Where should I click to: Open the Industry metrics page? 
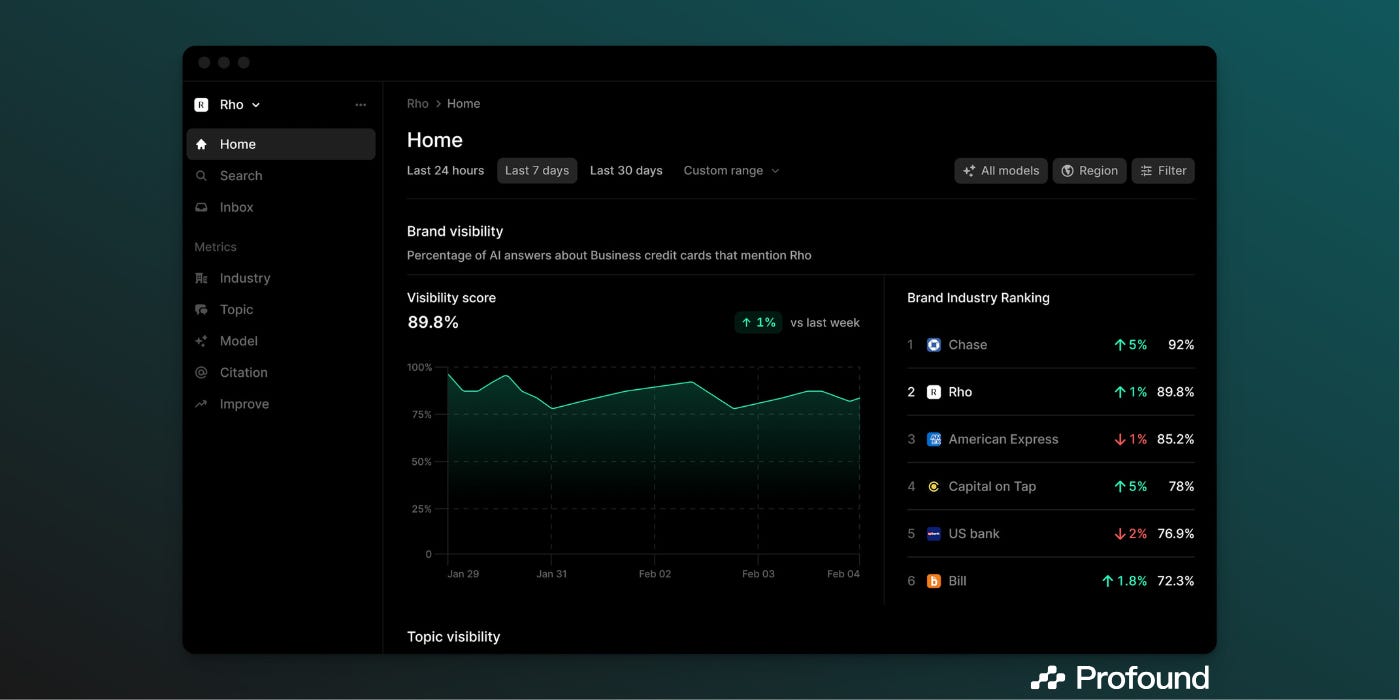tap(281, 278)
